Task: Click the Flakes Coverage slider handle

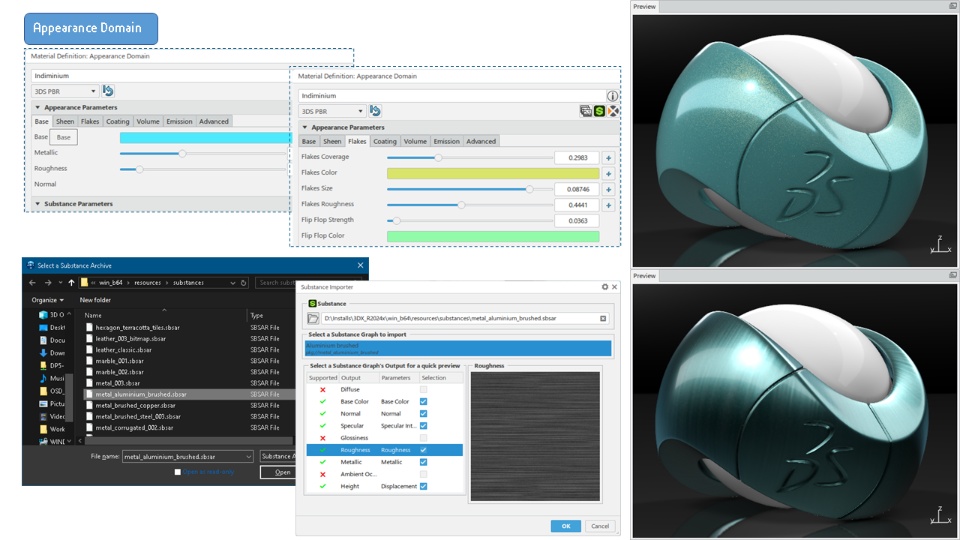Action: [438, 158]
